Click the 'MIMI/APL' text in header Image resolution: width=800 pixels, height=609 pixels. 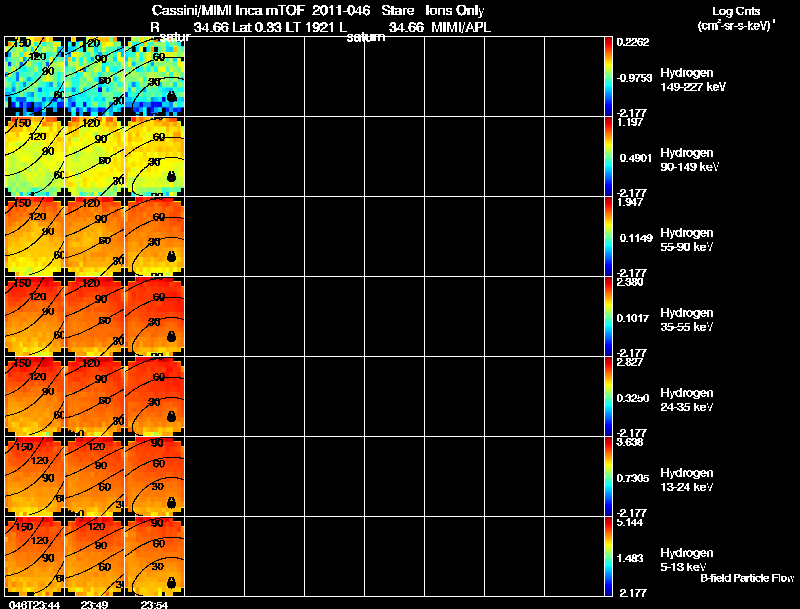tap(461, 28)
